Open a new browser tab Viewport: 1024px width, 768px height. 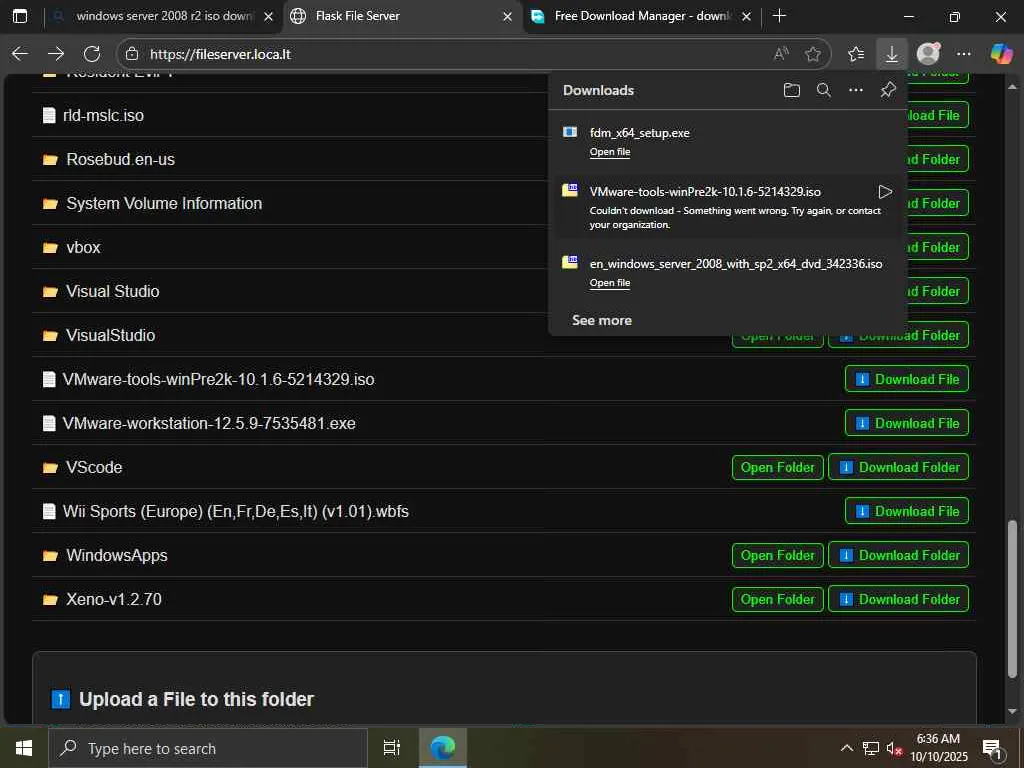pos(779,16)
